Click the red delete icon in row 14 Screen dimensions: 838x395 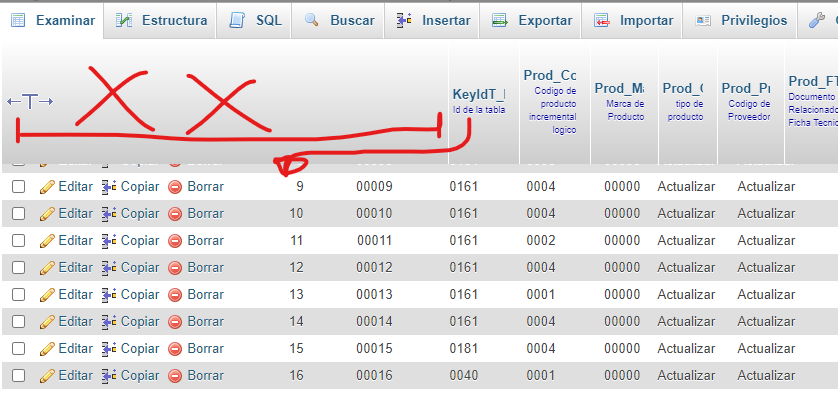pyautogui.click(x=175, y=321)
